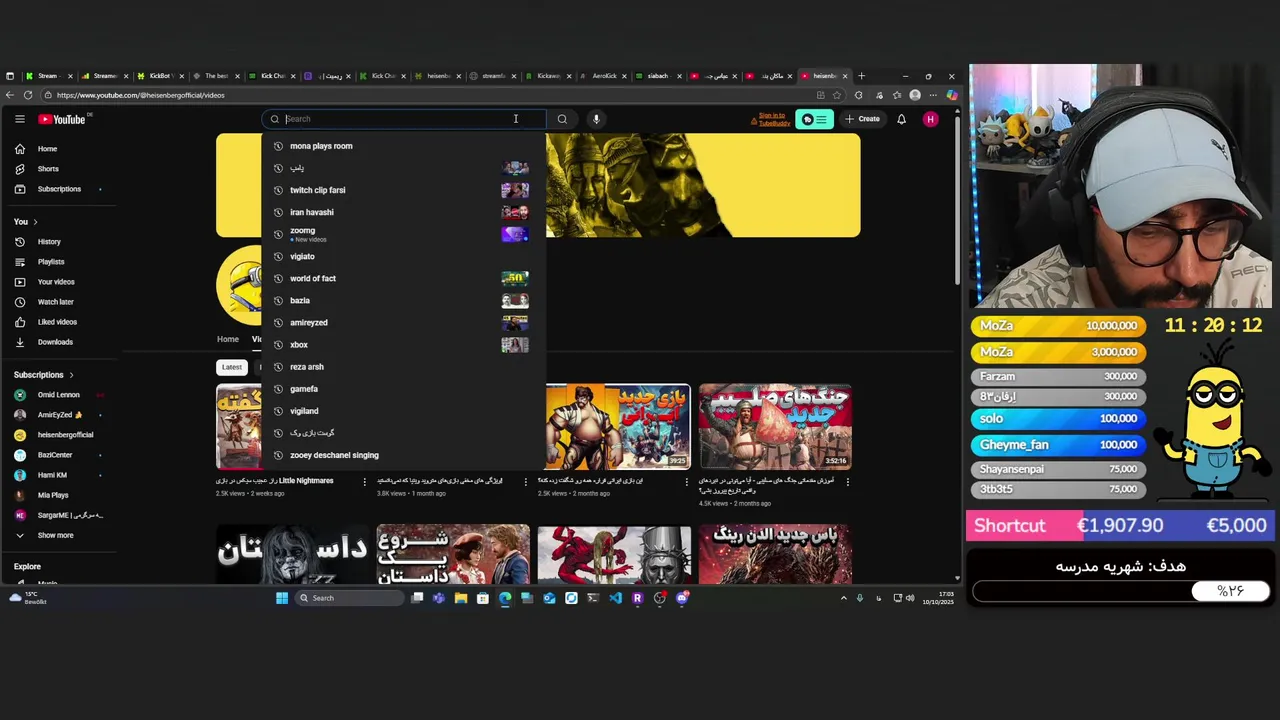Select 'xbox' search suggestion
The width and height of the screenshot is (1280, 720).
[403, 345]
